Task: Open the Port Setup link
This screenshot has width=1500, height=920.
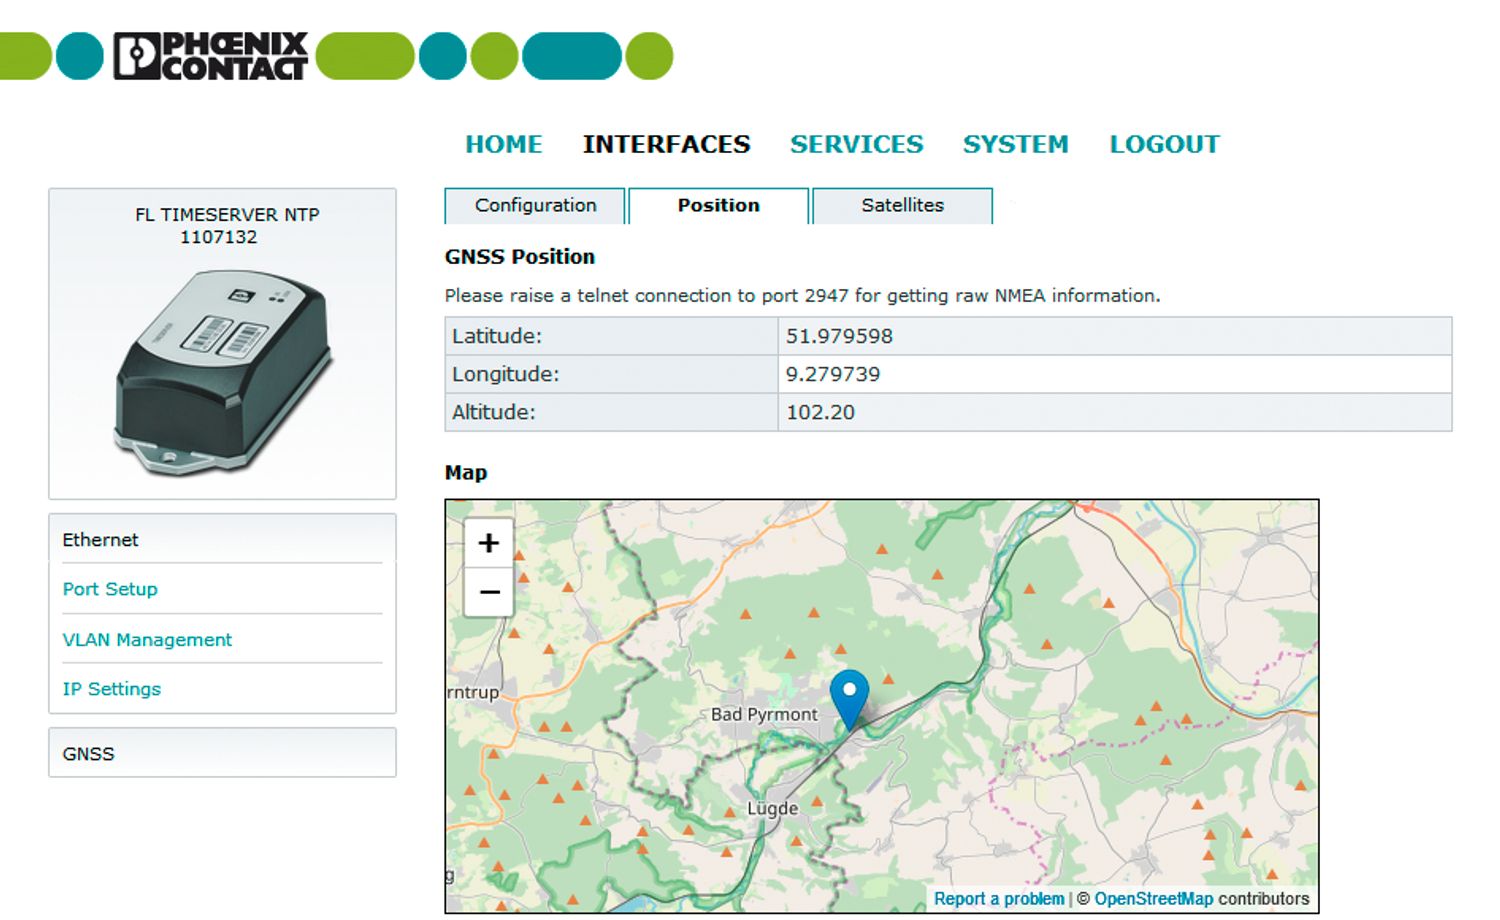Action: [x=110, y=589]
